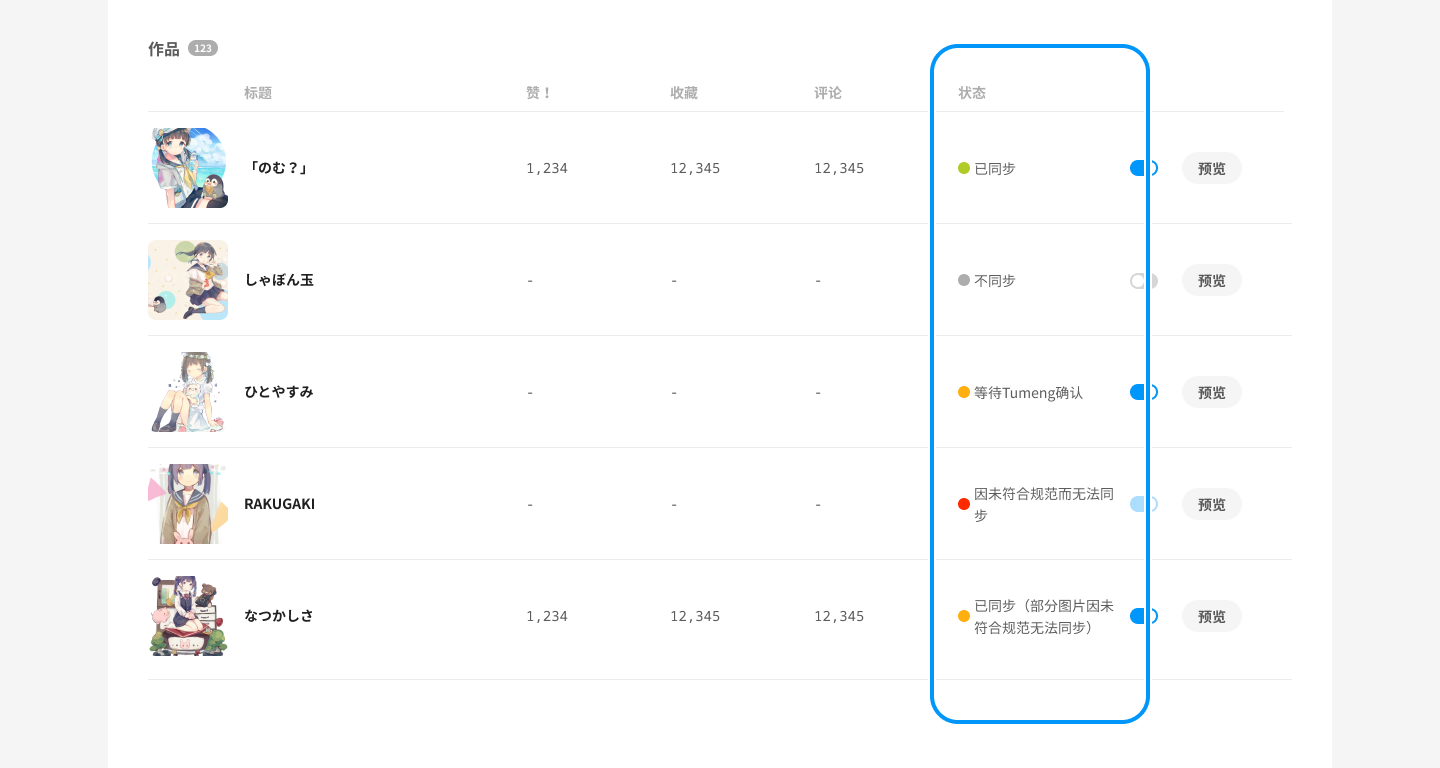1440x768 pixels.
Task: Click the 收藏 column header
Action: [684, 93]
